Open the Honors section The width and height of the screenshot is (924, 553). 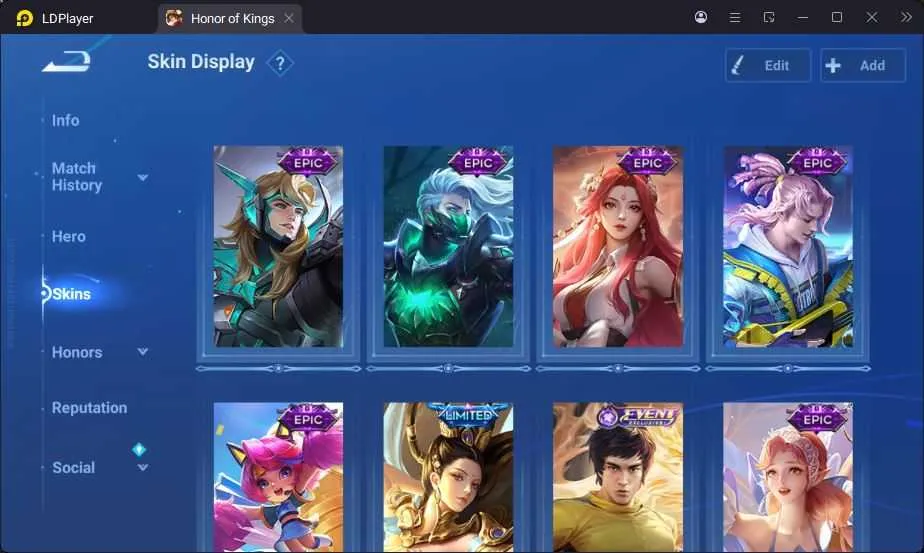point(77,352)
